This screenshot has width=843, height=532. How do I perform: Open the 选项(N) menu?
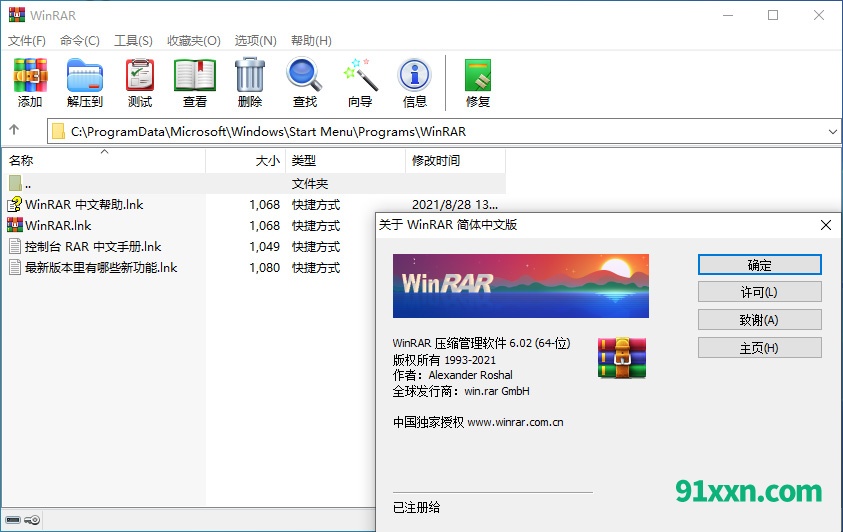tap(255, 41)
